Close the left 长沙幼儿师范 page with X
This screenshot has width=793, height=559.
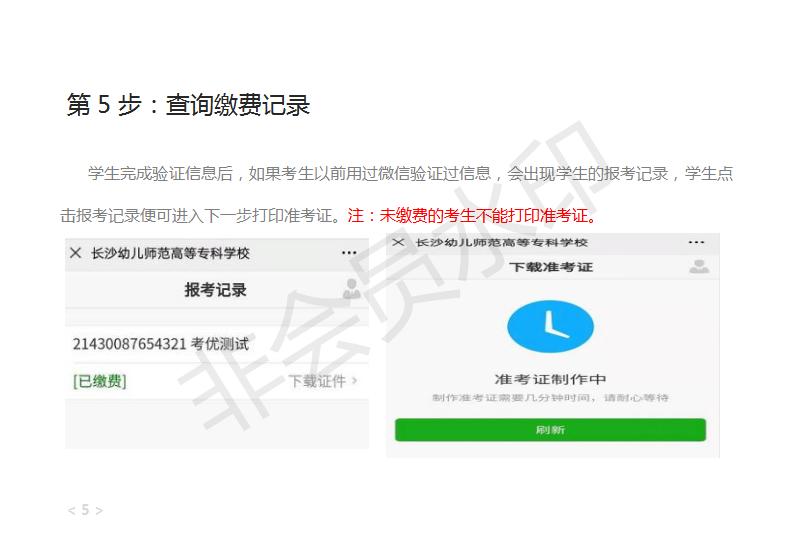tap(75, 253)
